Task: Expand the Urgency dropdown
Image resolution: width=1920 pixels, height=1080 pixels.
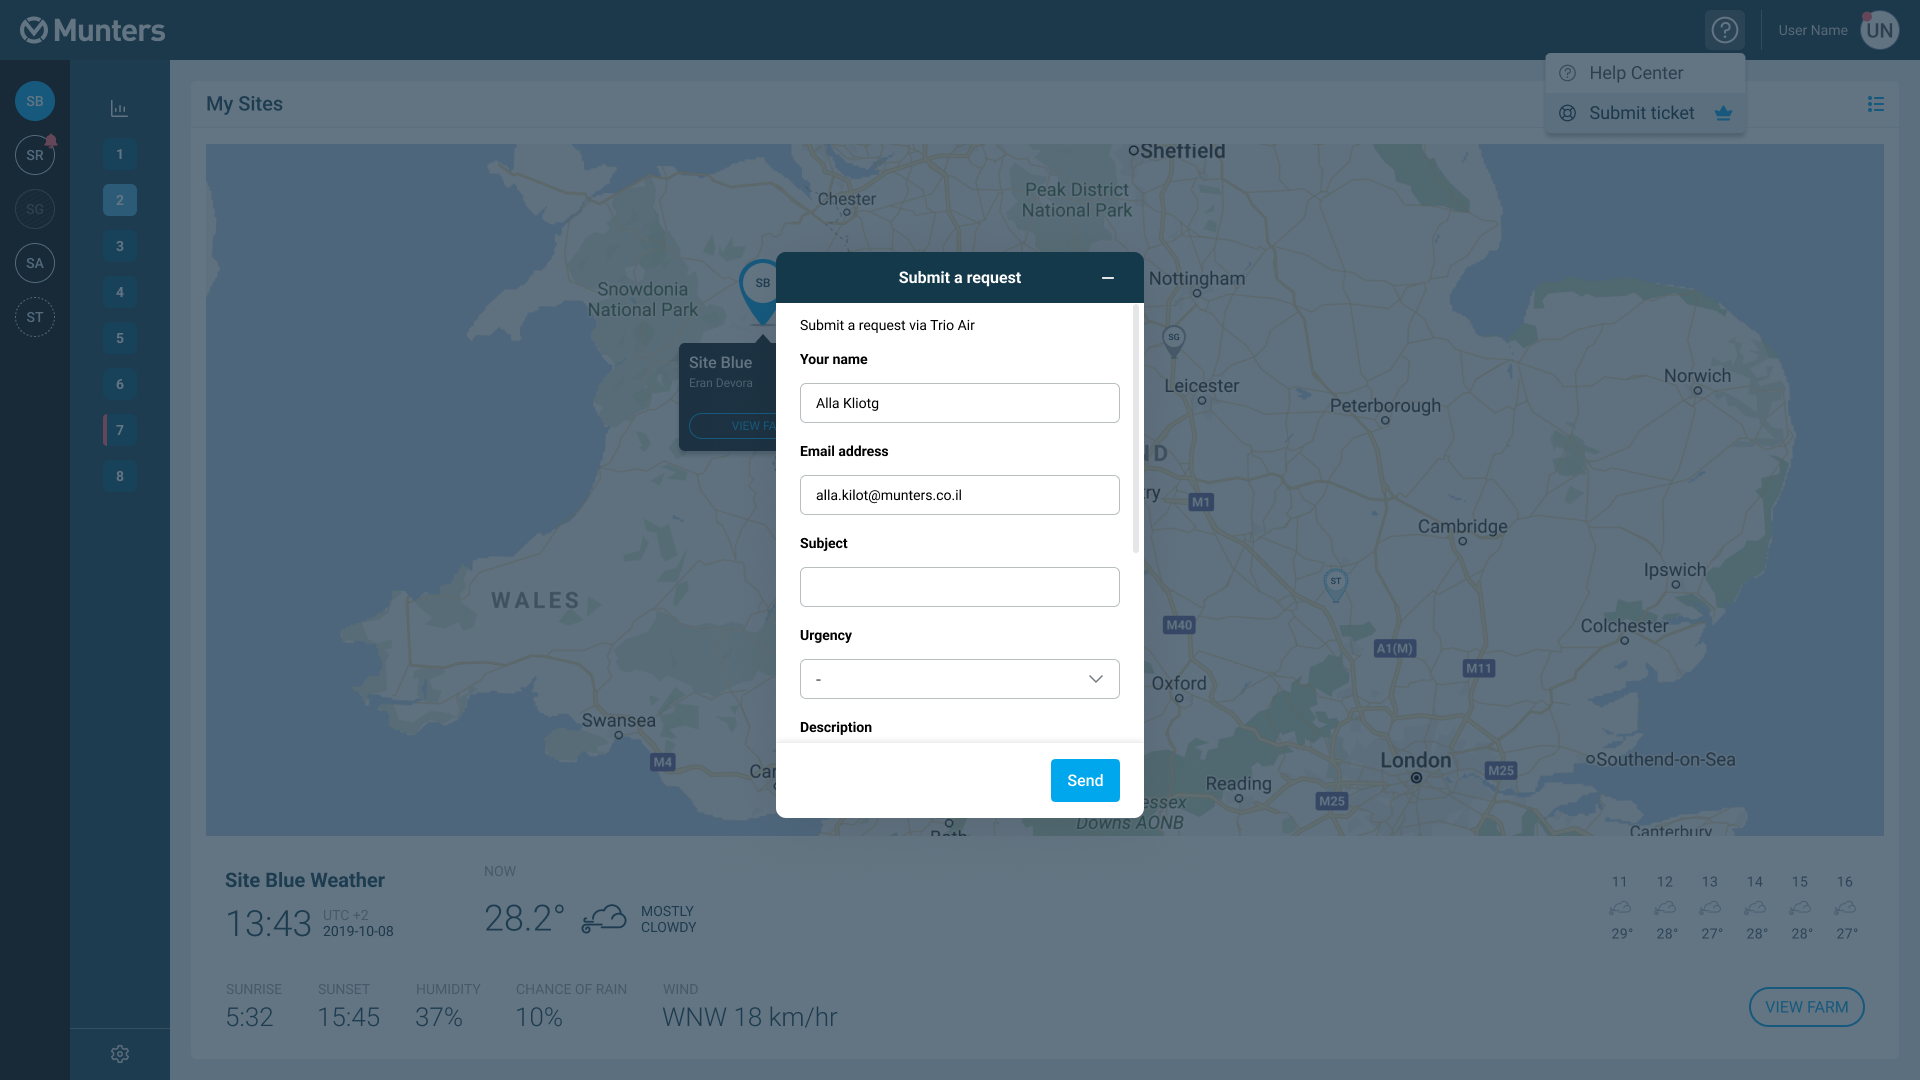Action: click(959, 679)
